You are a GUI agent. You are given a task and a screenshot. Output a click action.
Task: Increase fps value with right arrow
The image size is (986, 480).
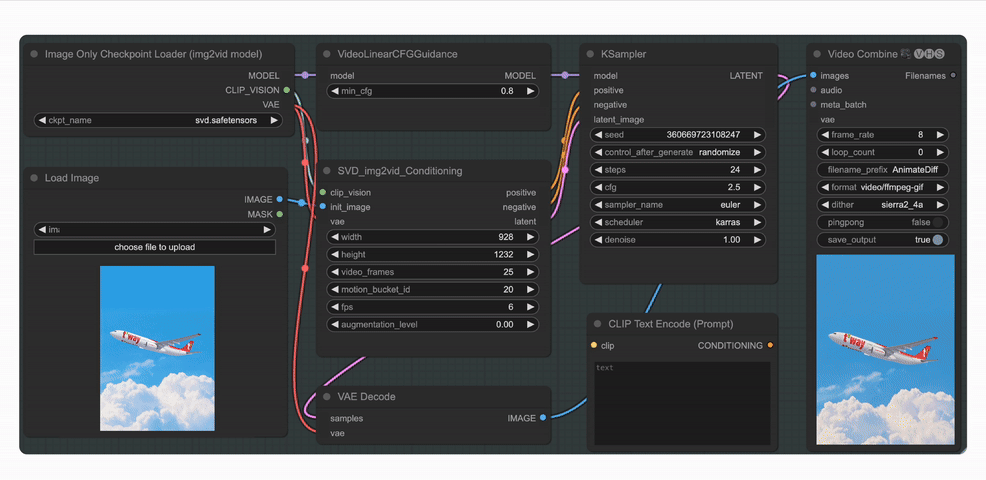coord(531,307)
